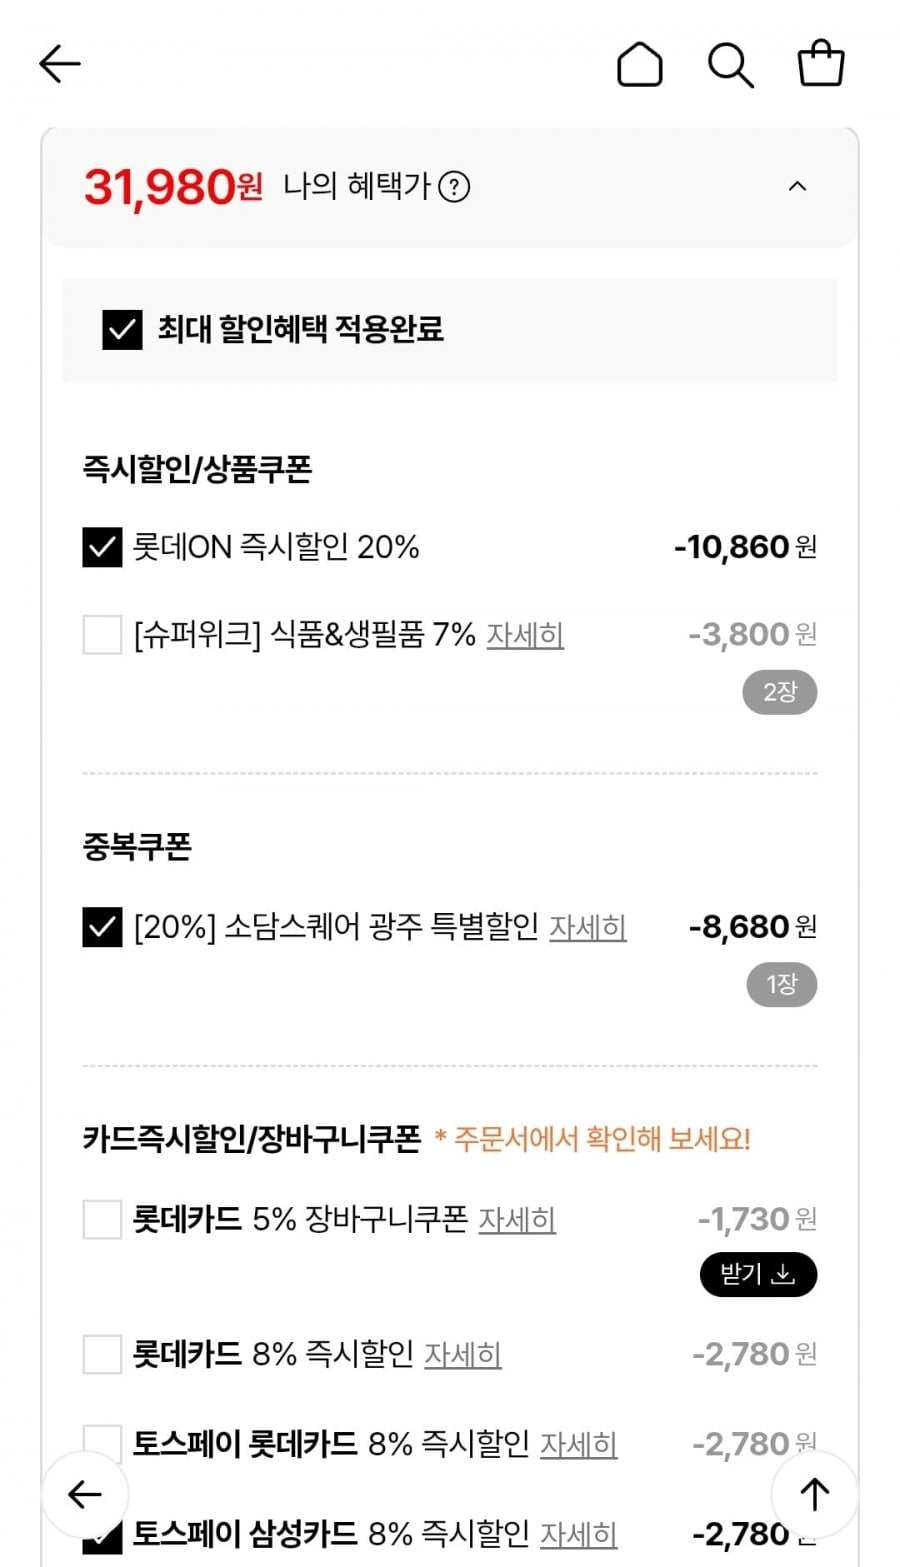
Task: Check the 슈퍼위크 식품&생필품 7% coupon
Action: pyautogui.click(x=102, y=634)
